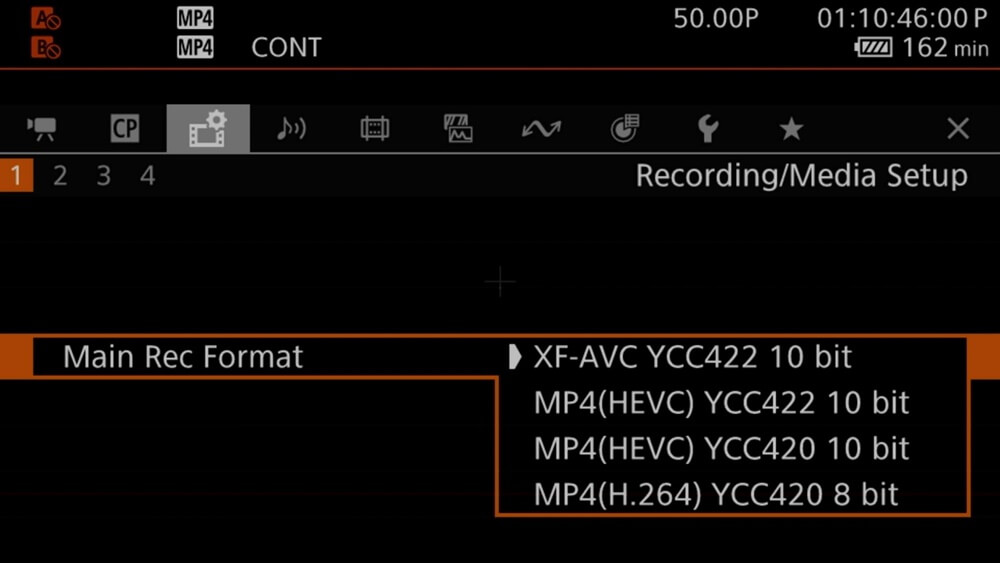
Task: Pick MP4(HEVC) YCC420 10 bit option
Action: point(721,449)
